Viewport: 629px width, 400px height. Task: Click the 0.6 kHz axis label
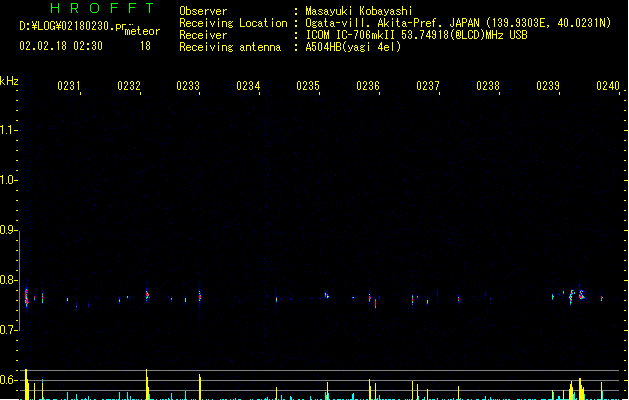click(x=7, y=380)
